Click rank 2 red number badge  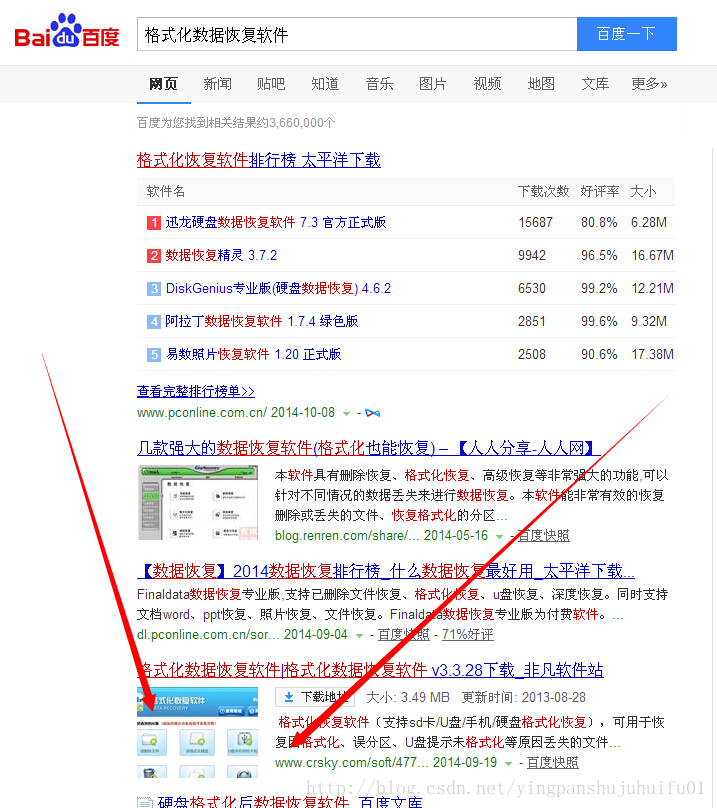point(154,256)
